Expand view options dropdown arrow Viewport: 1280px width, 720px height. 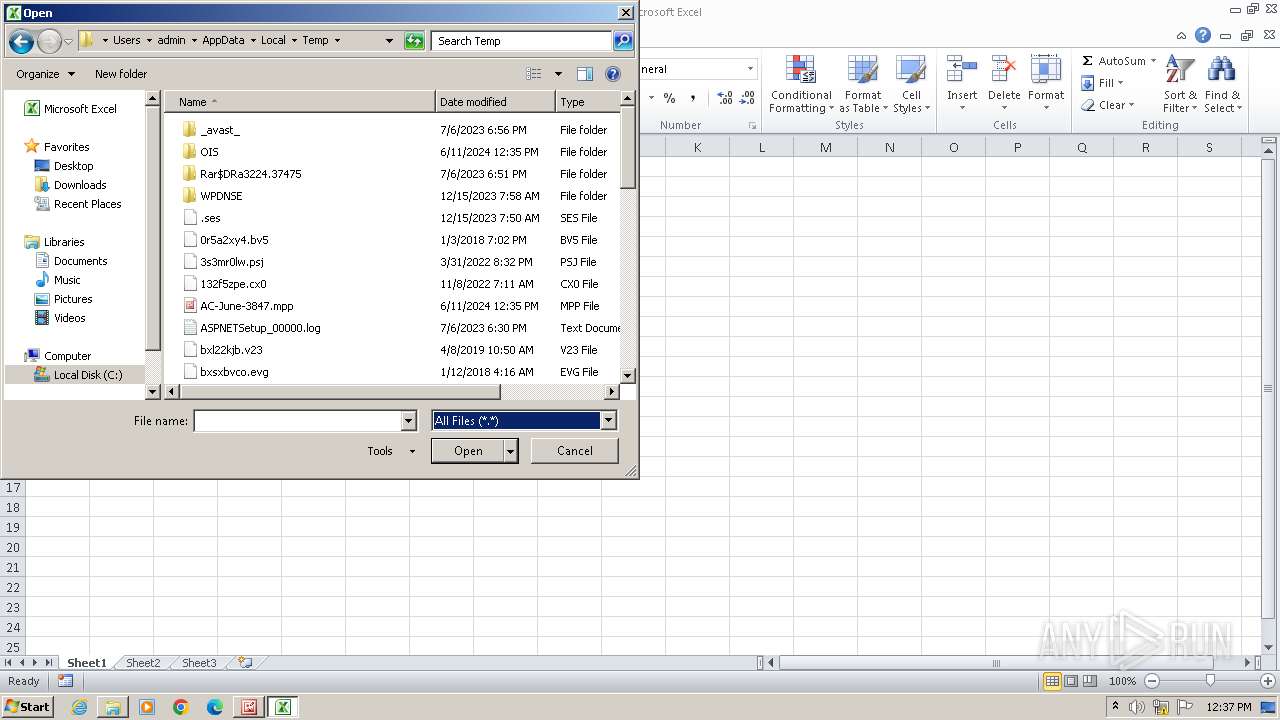tap(558, 74)
